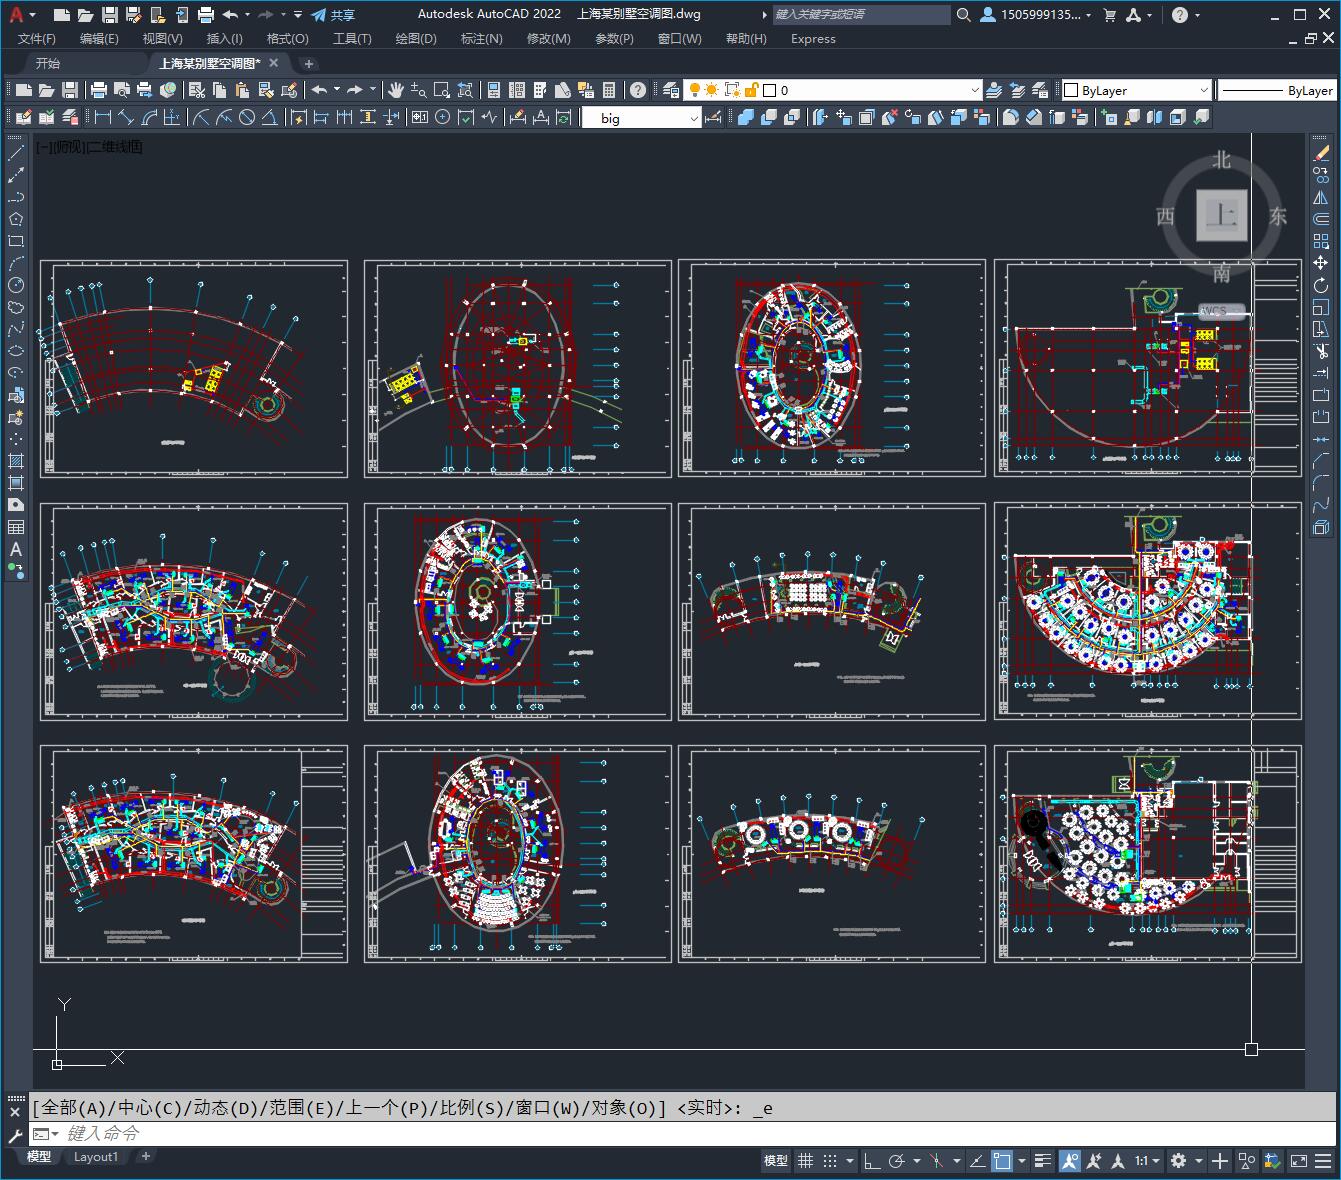Open the 1505999135 account sign-in menu
This screenshot has height=1180, width=1341.
coord(1036,15)
